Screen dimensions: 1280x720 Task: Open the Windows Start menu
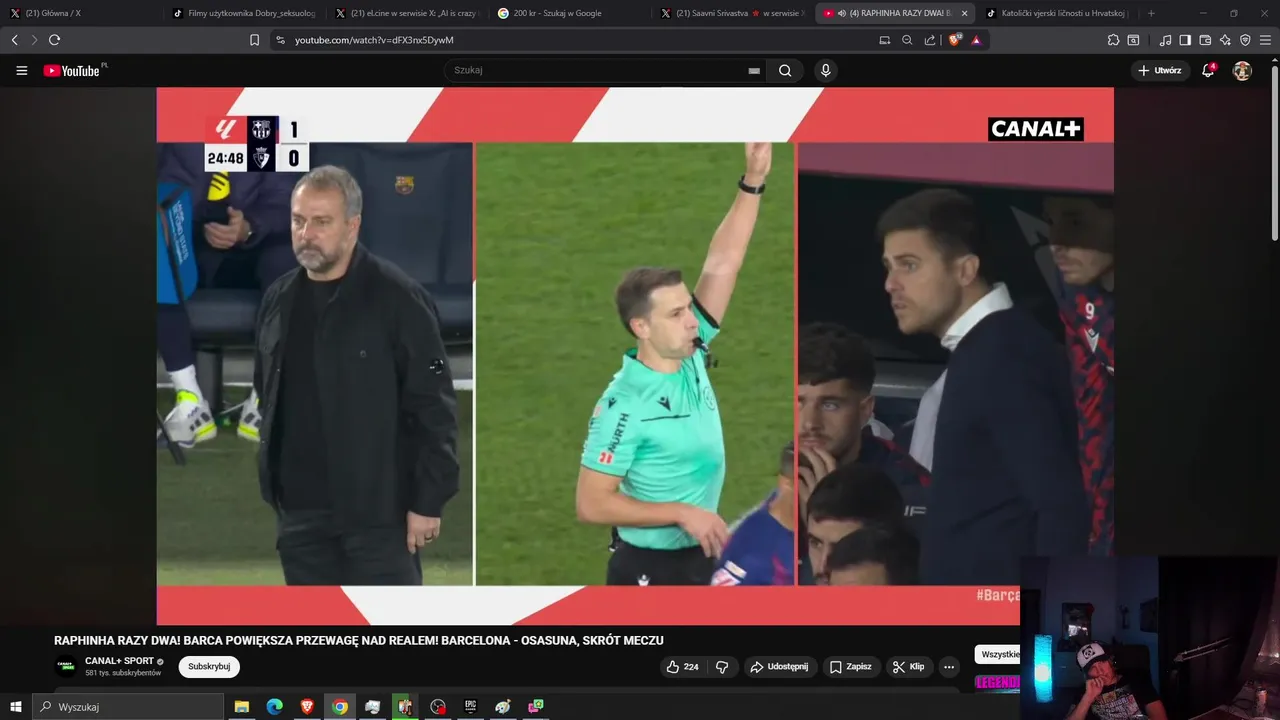[15, 707]
